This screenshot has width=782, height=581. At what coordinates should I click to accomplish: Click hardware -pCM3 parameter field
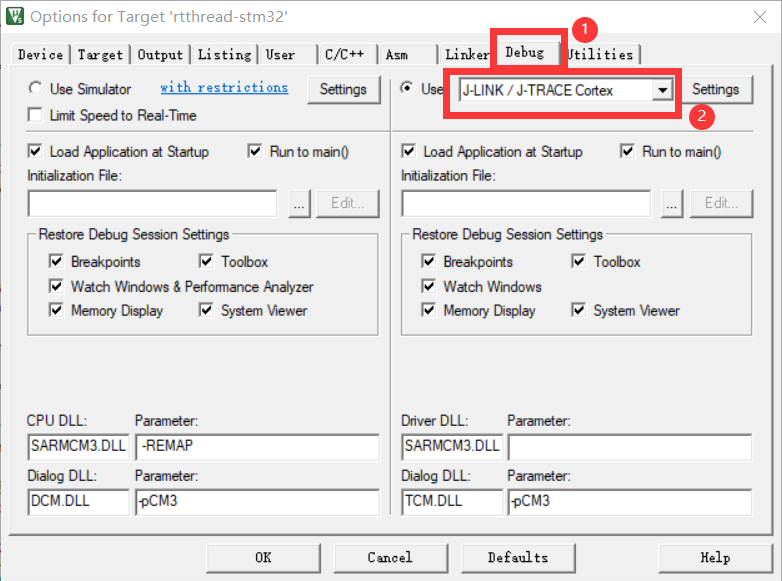[630, 502]
